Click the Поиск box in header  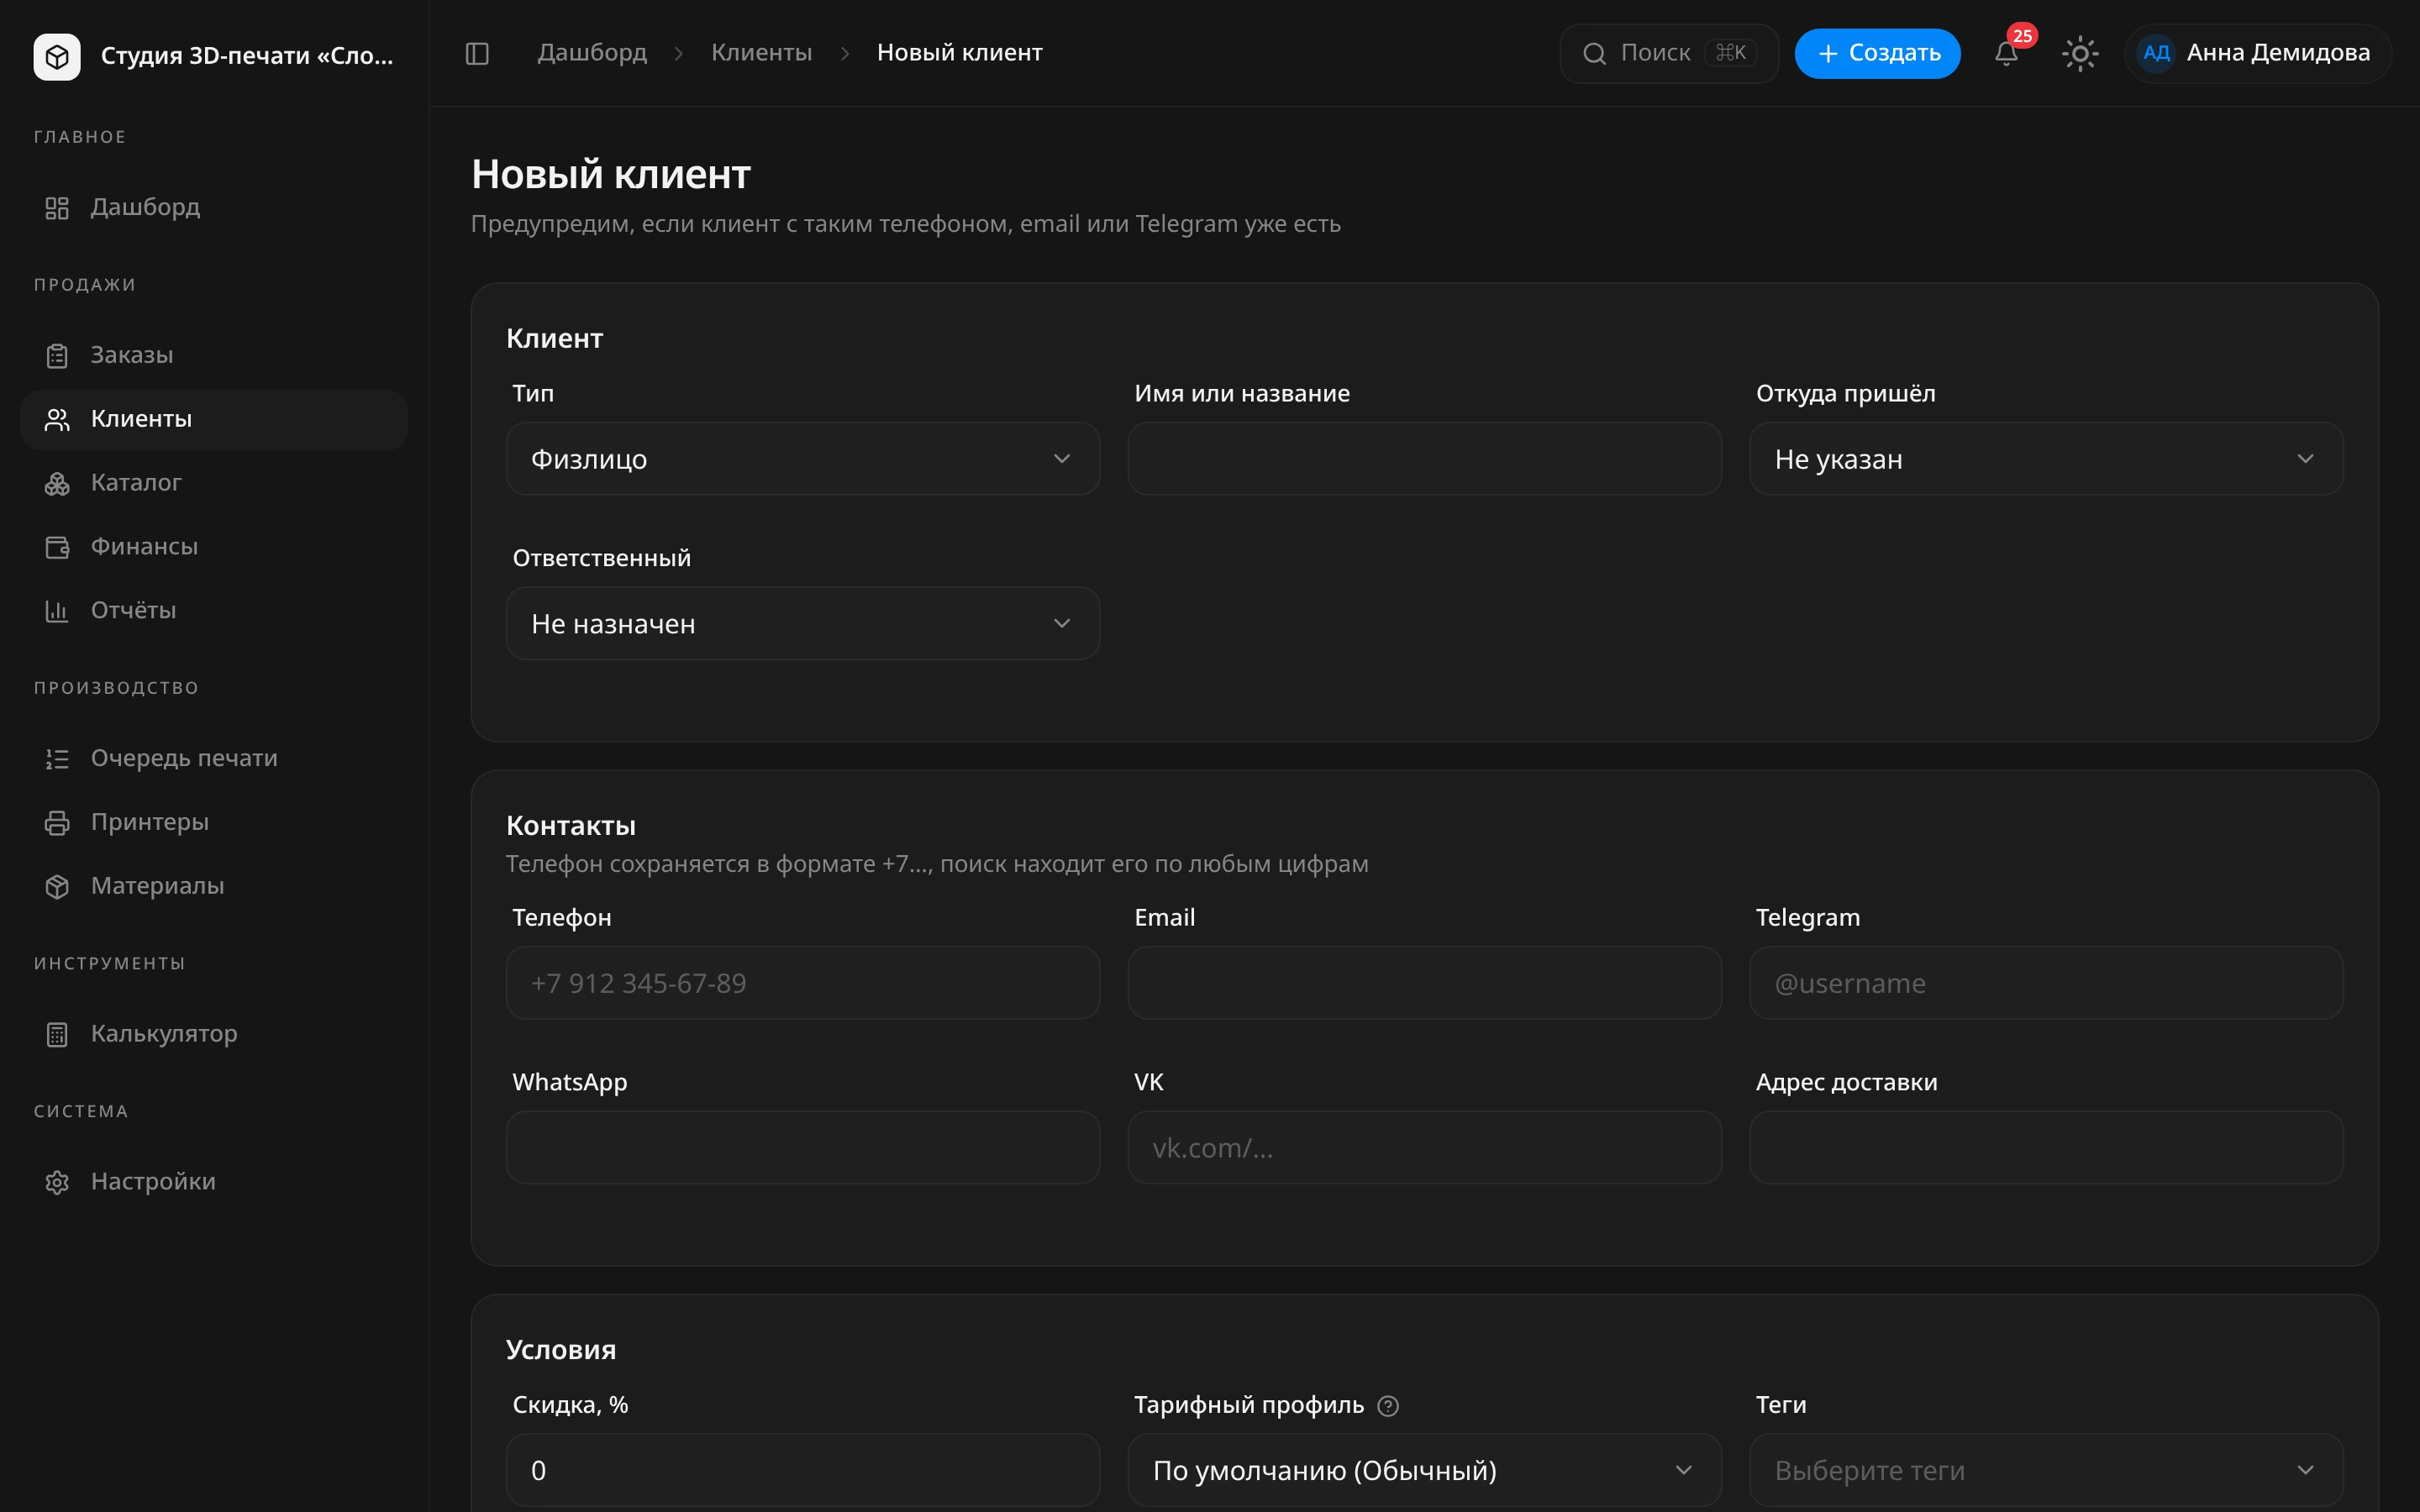point(1669,53)
